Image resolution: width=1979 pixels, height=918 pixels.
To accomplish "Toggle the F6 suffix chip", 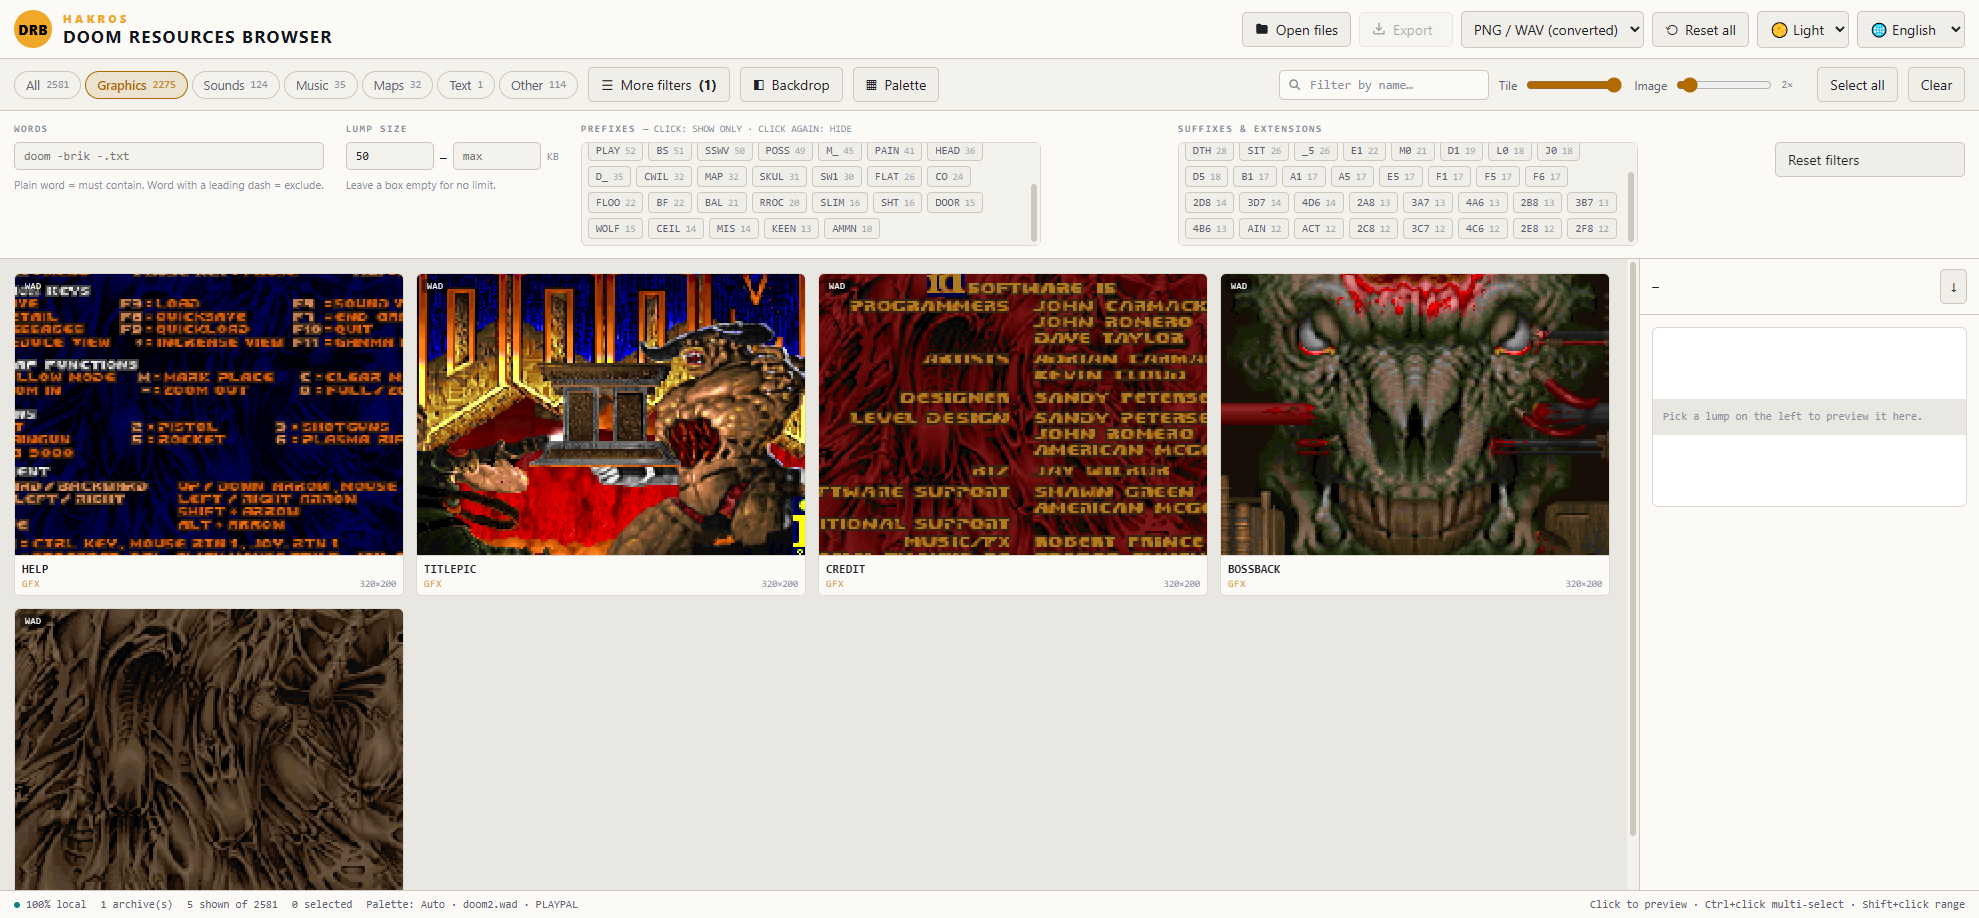I will click(x=1546, y=177).
